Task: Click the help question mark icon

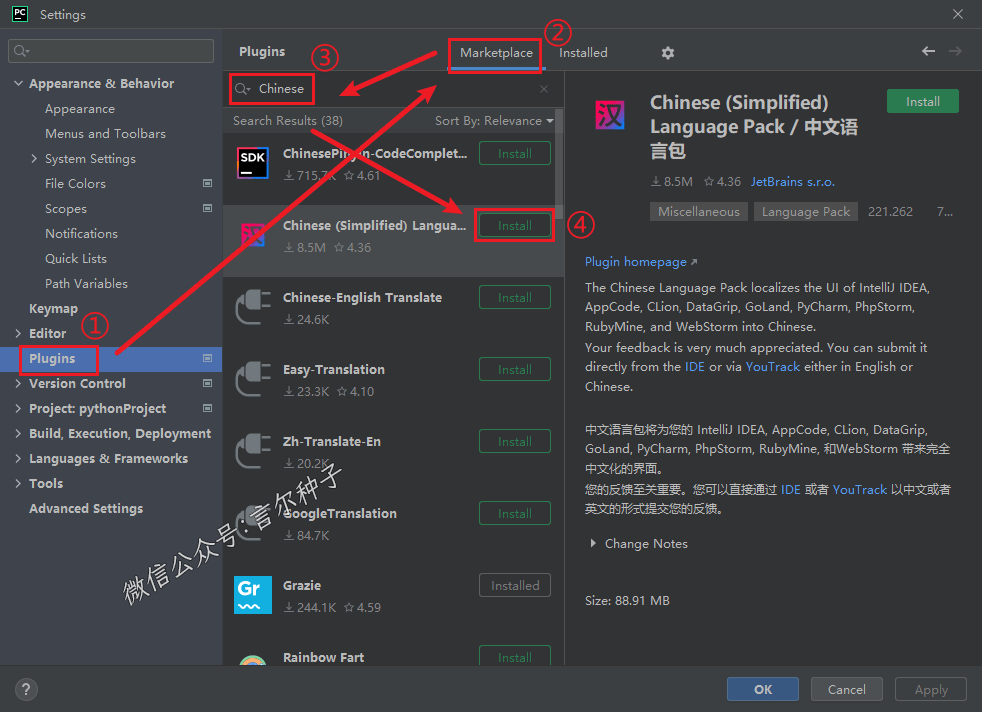Action: click(26, 689)
